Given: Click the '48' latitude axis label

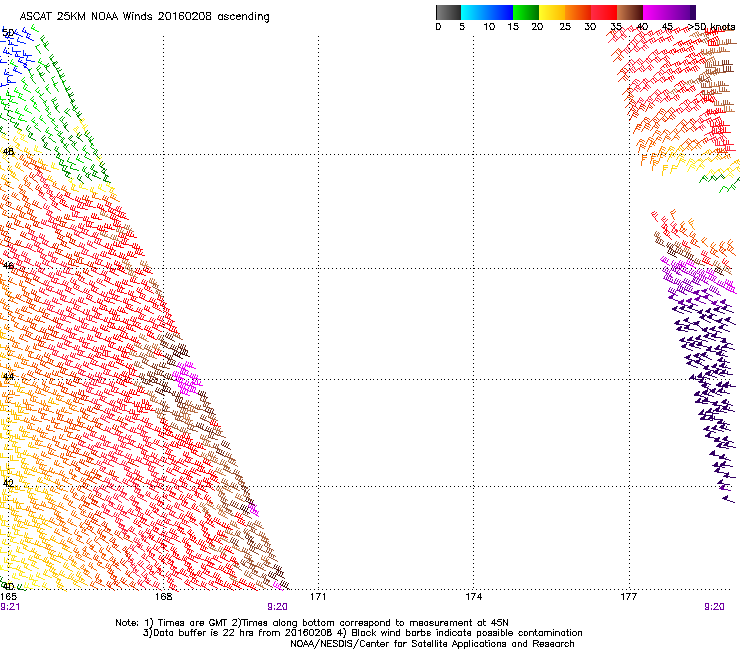Looking at the screenshot, I should pos(8,152).
